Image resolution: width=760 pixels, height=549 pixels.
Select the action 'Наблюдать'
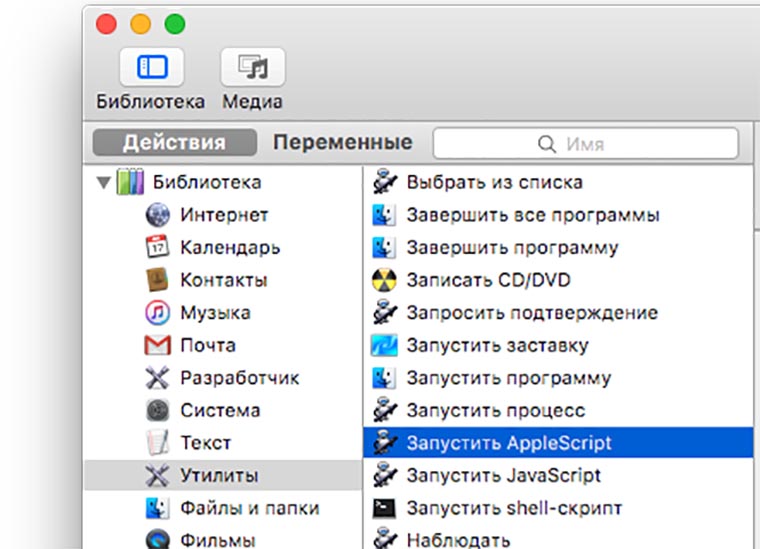coord(458,540)
